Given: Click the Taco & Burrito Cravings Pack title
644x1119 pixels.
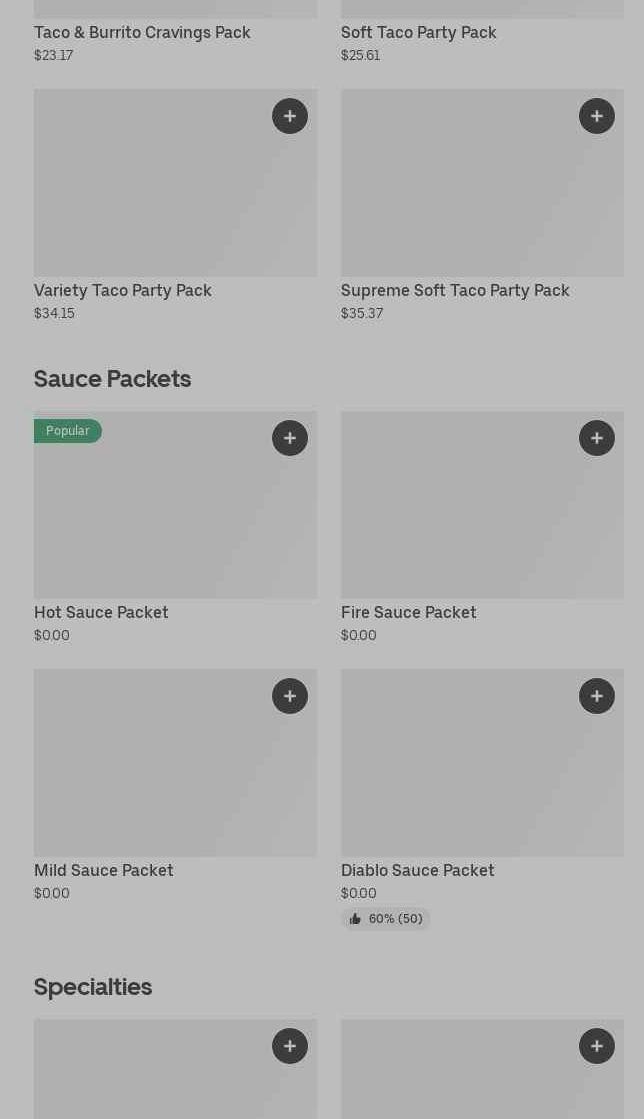Looking at the screenshot, I should click(142, 32).
